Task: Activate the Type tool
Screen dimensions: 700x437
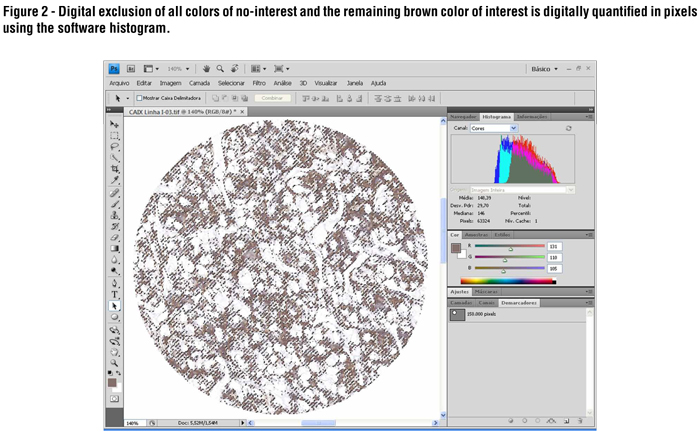Action: click(x=114, y=295)
